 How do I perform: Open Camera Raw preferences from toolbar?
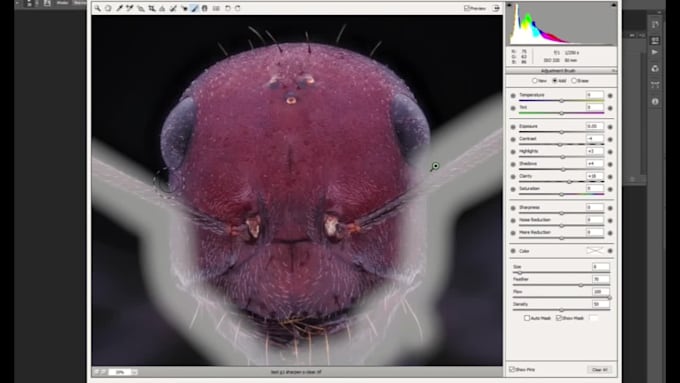(x=216, y=8)
